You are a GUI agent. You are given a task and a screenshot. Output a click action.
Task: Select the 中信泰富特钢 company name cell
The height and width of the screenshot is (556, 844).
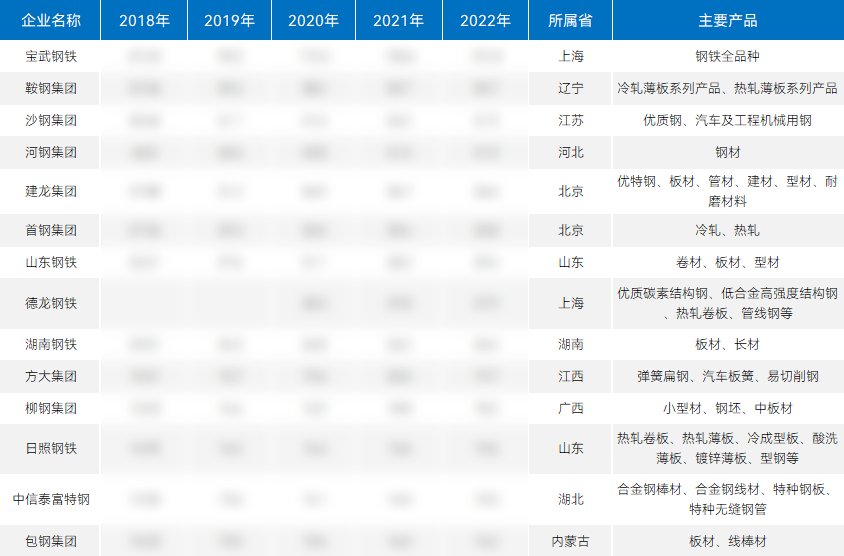coord(50,499)
